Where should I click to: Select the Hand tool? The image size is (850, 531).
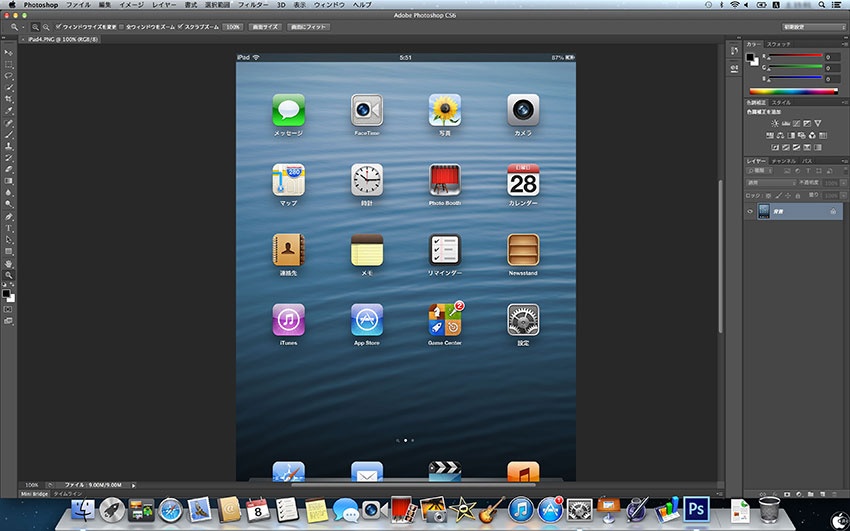click(9, 264)
